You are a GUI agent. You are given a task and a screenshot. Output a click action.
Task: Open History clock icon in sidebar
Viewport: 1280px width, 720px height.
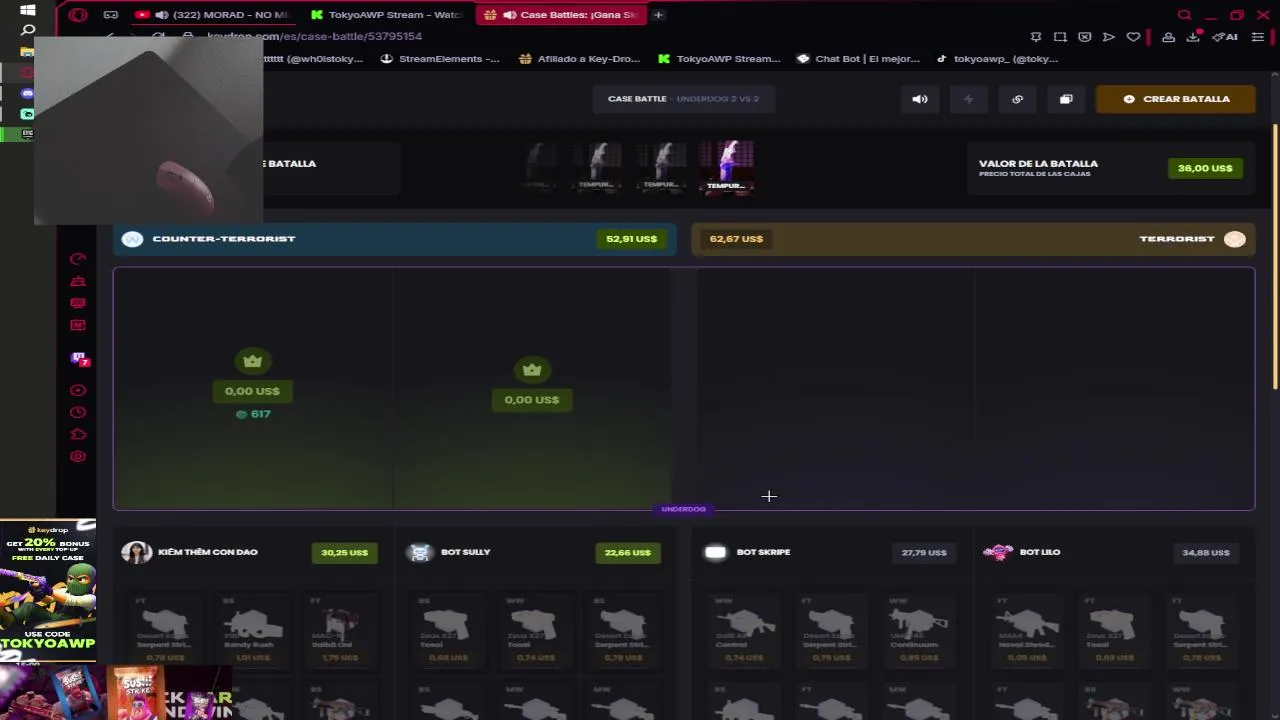click(78, 413)
